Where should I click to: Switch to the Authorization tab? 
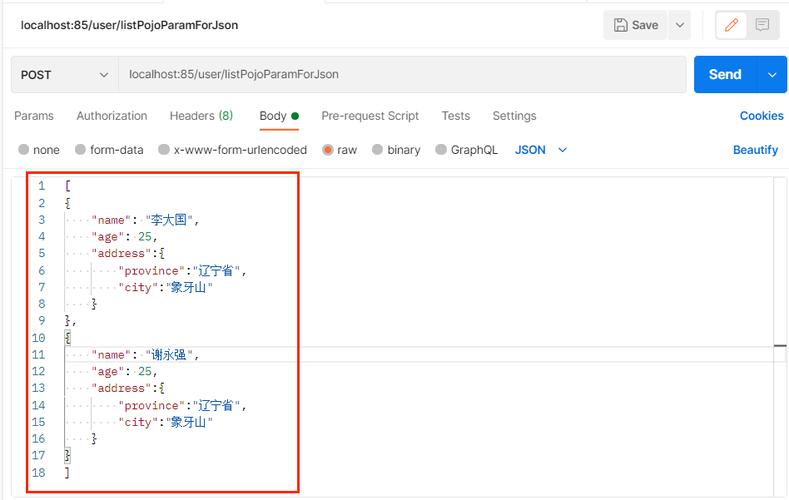point(112,116)
